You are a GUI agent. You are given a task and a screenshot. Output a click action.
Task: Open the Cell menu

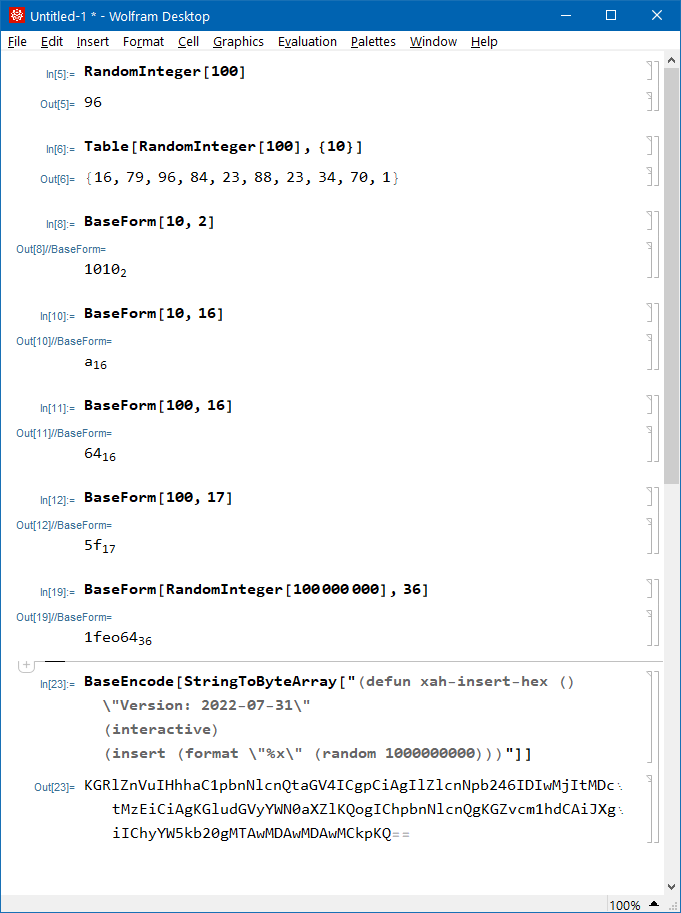click(x=189, y=42)
